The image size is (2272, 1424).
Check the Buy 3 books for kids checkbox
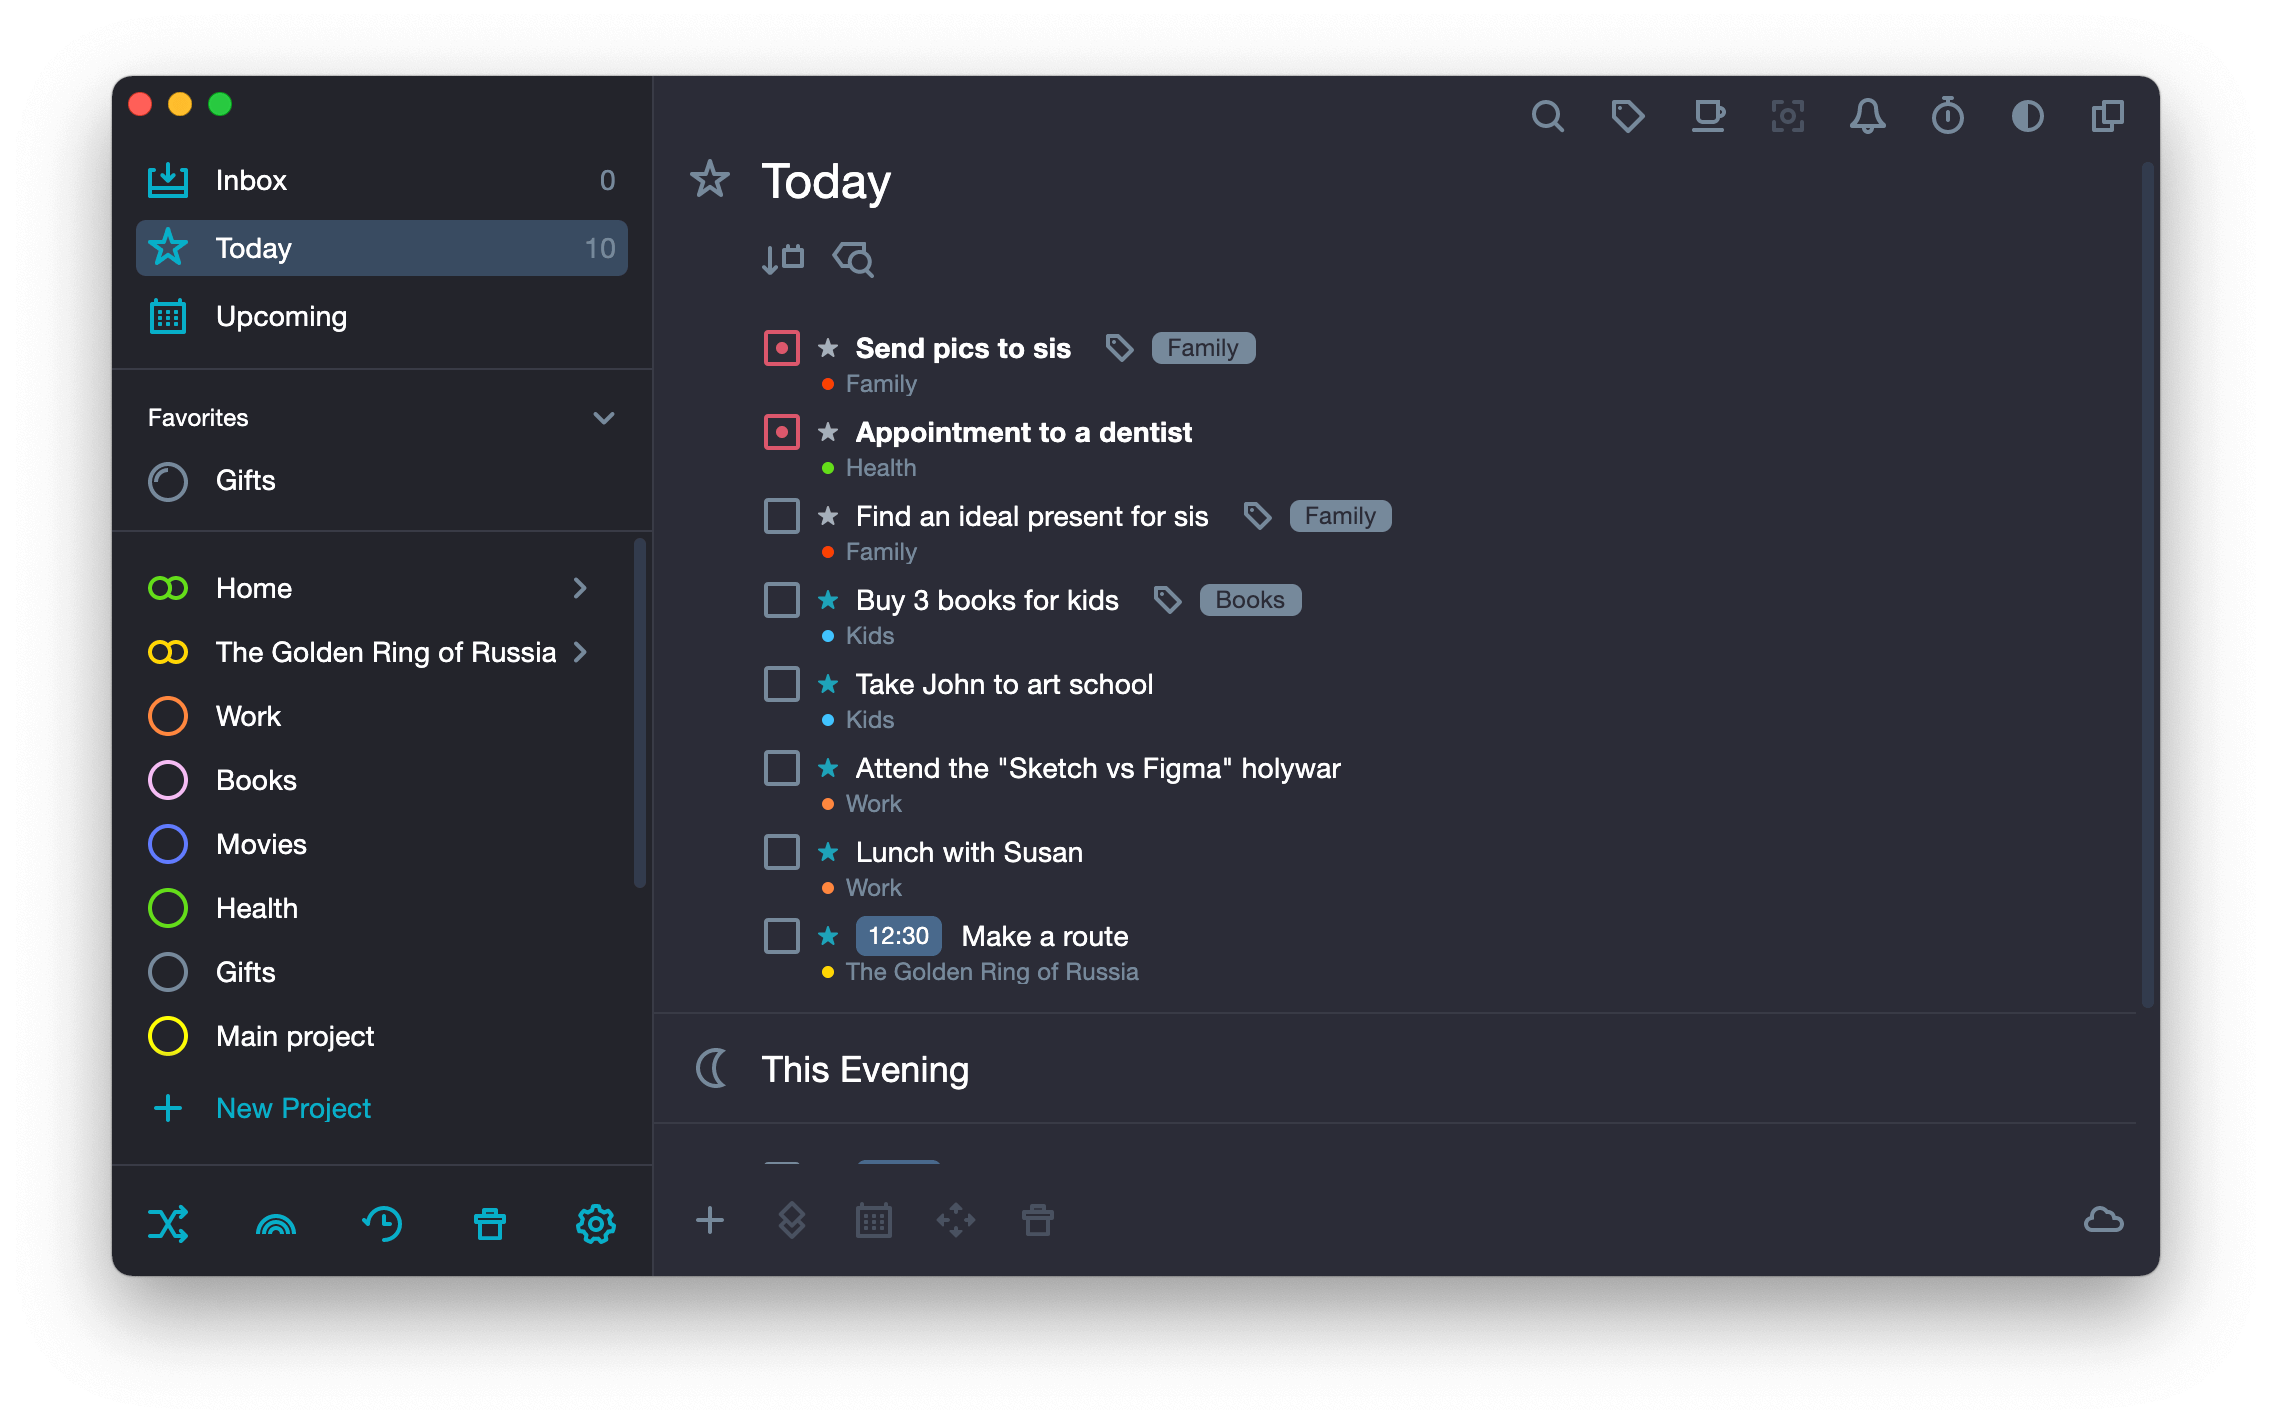click(782, 600)
